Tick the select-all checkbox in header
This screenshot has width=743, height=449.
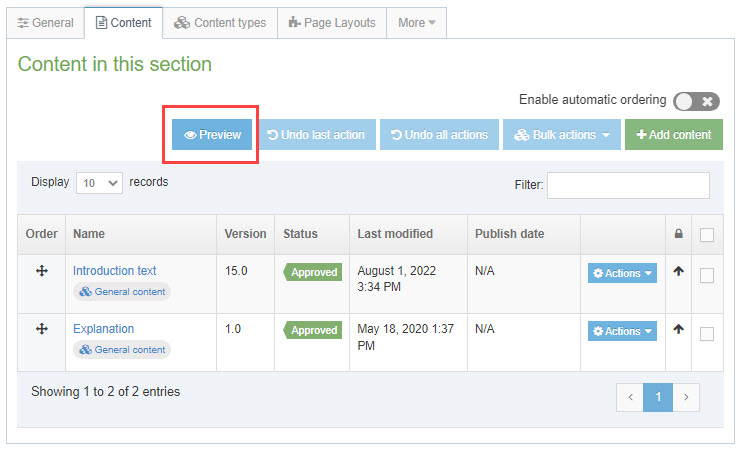coord(707,235)
